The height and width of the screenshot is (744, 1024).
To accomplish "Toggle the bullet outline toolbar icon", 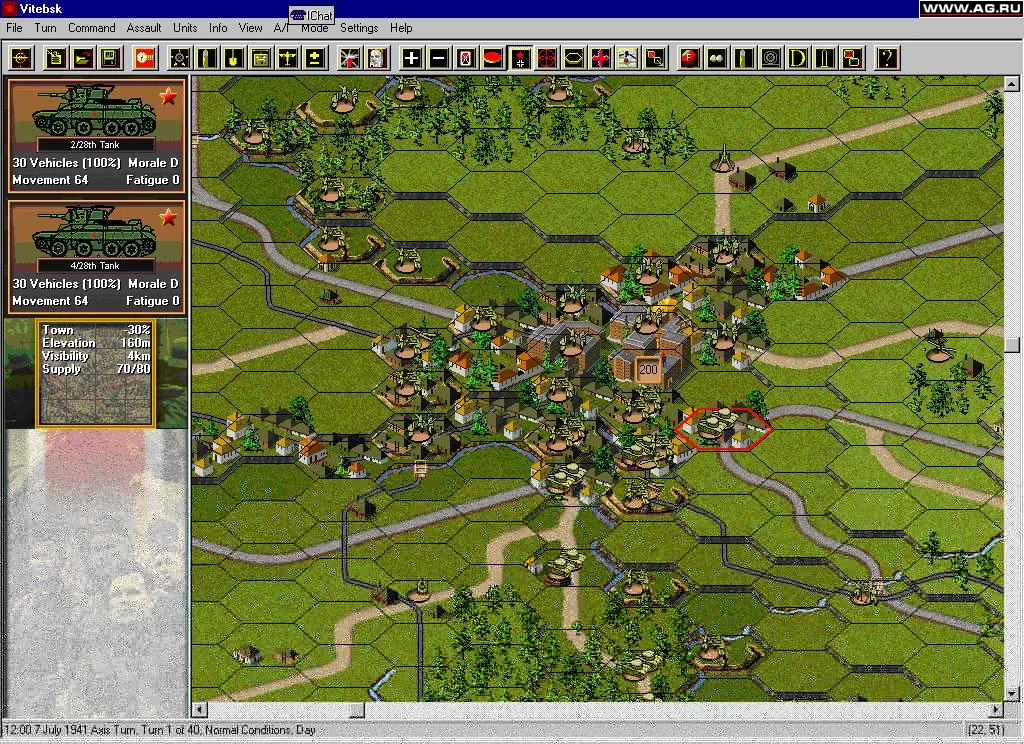I will click(x=824, y=58).
